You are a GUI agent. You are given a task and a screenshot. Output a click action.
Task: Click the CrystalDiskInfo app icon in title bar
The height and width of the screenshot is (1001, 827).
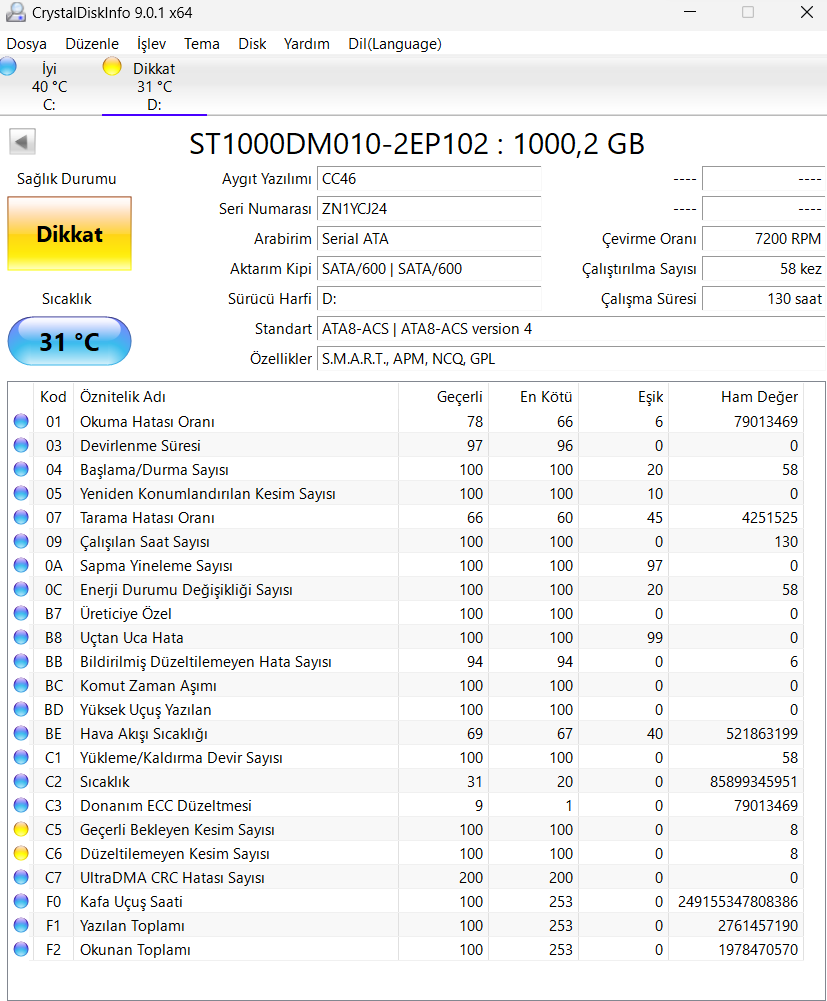click(x=14, y=12)
